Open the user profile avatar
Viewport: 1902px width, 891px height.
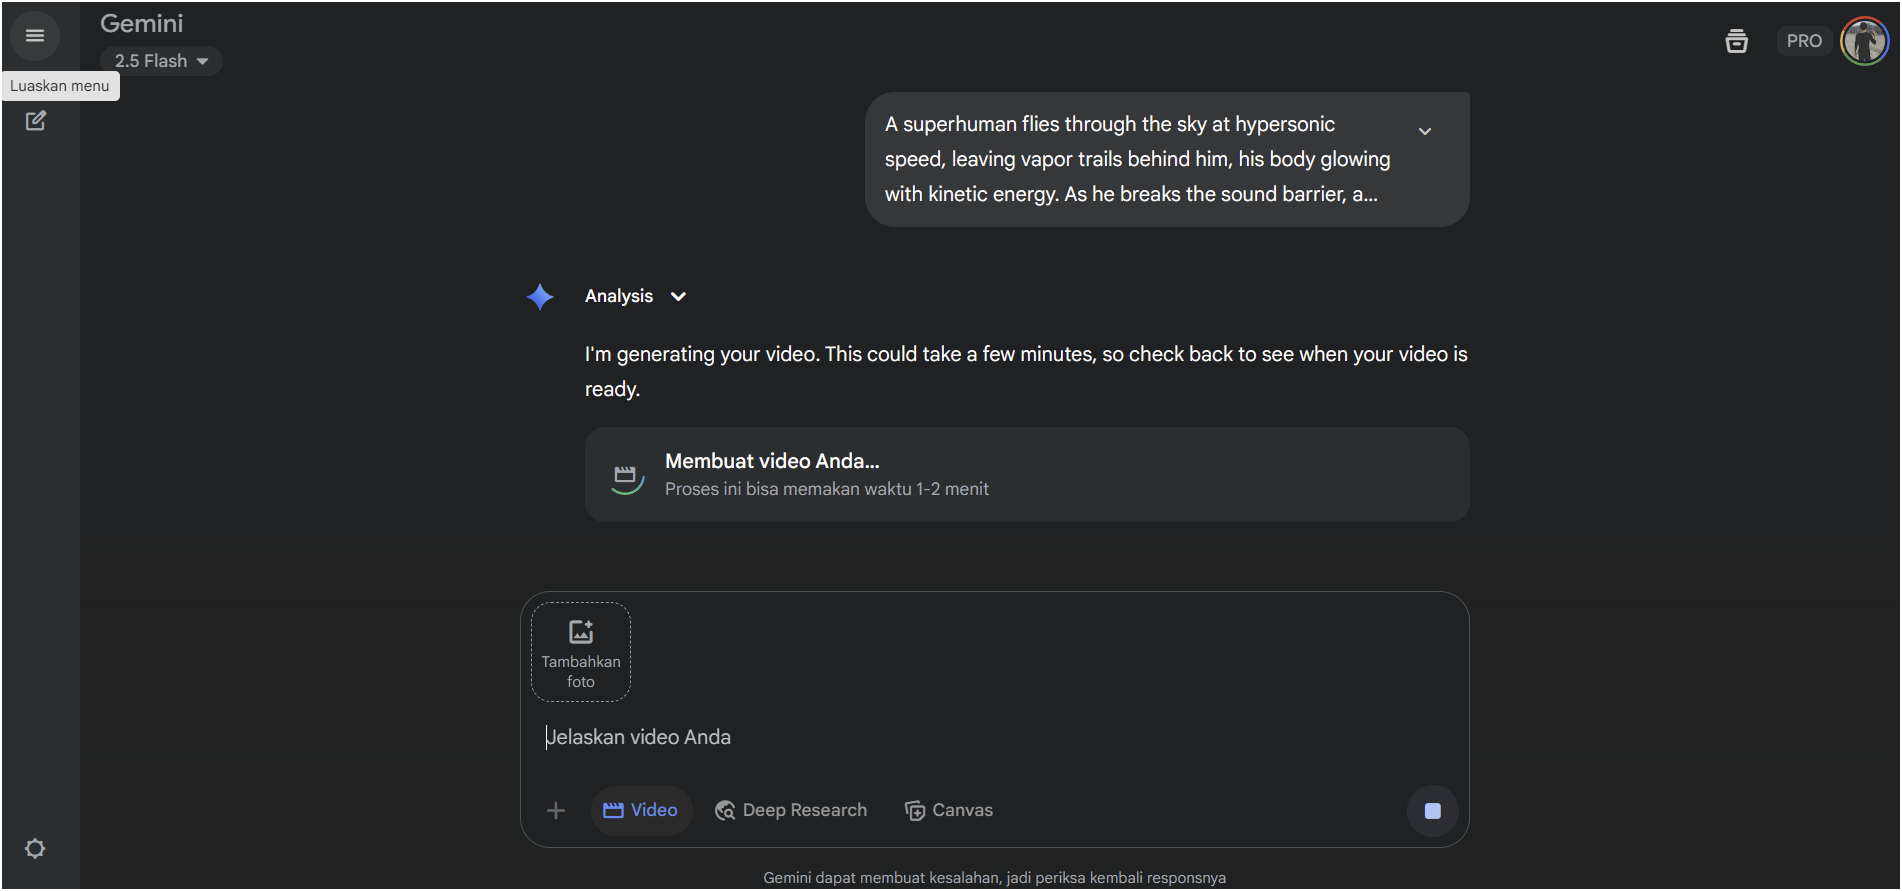pyautogui.click(x=1864, y=41)
